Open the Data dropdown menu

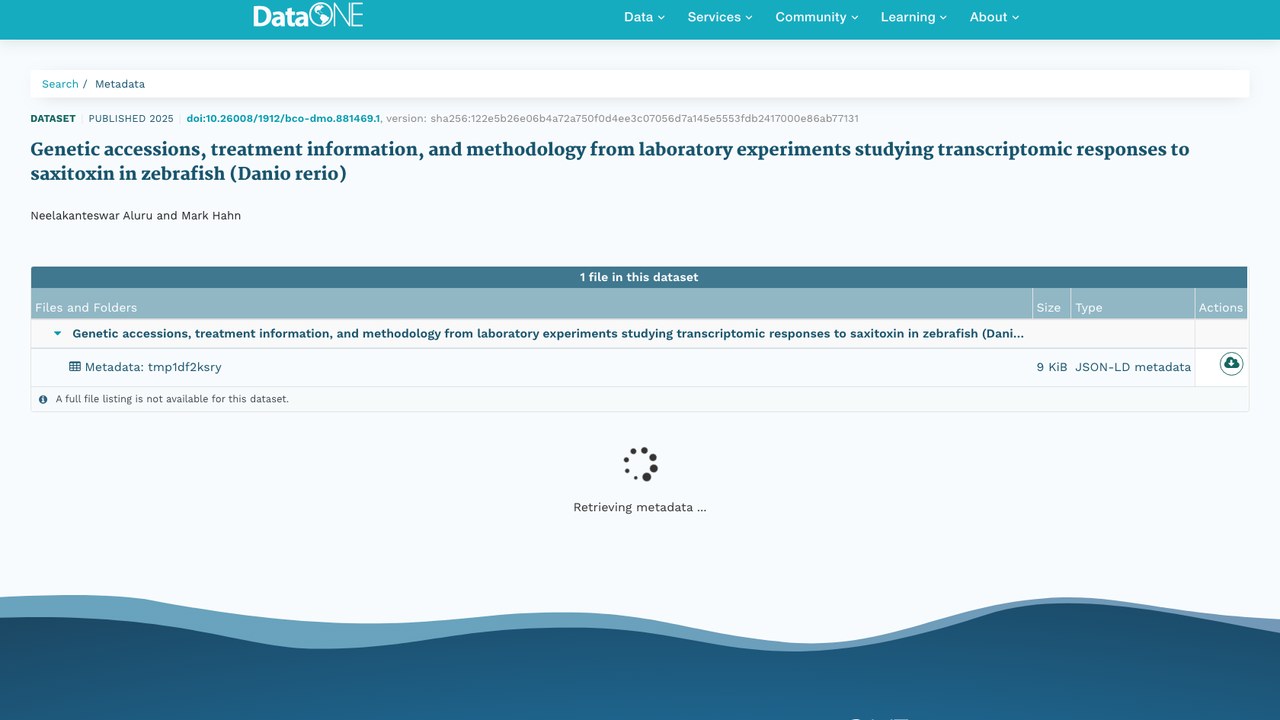coord(644,17)
